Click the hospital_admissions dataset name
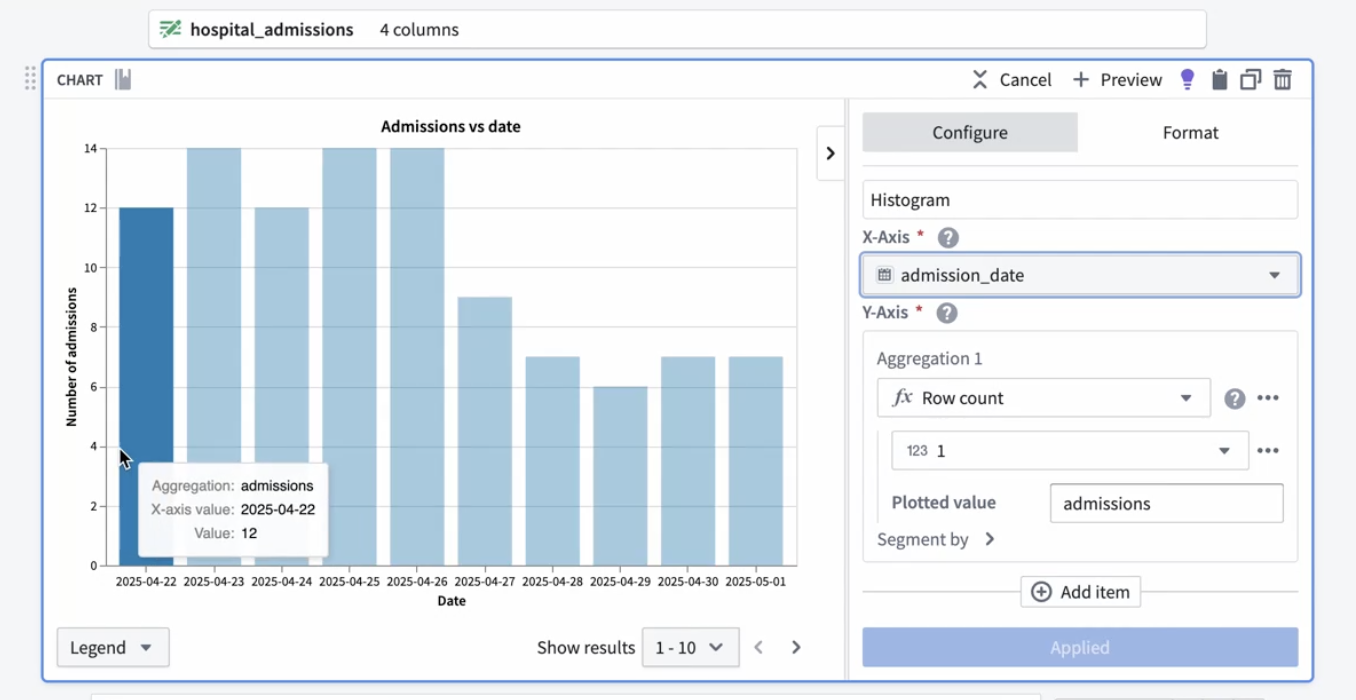 point(272,30)
